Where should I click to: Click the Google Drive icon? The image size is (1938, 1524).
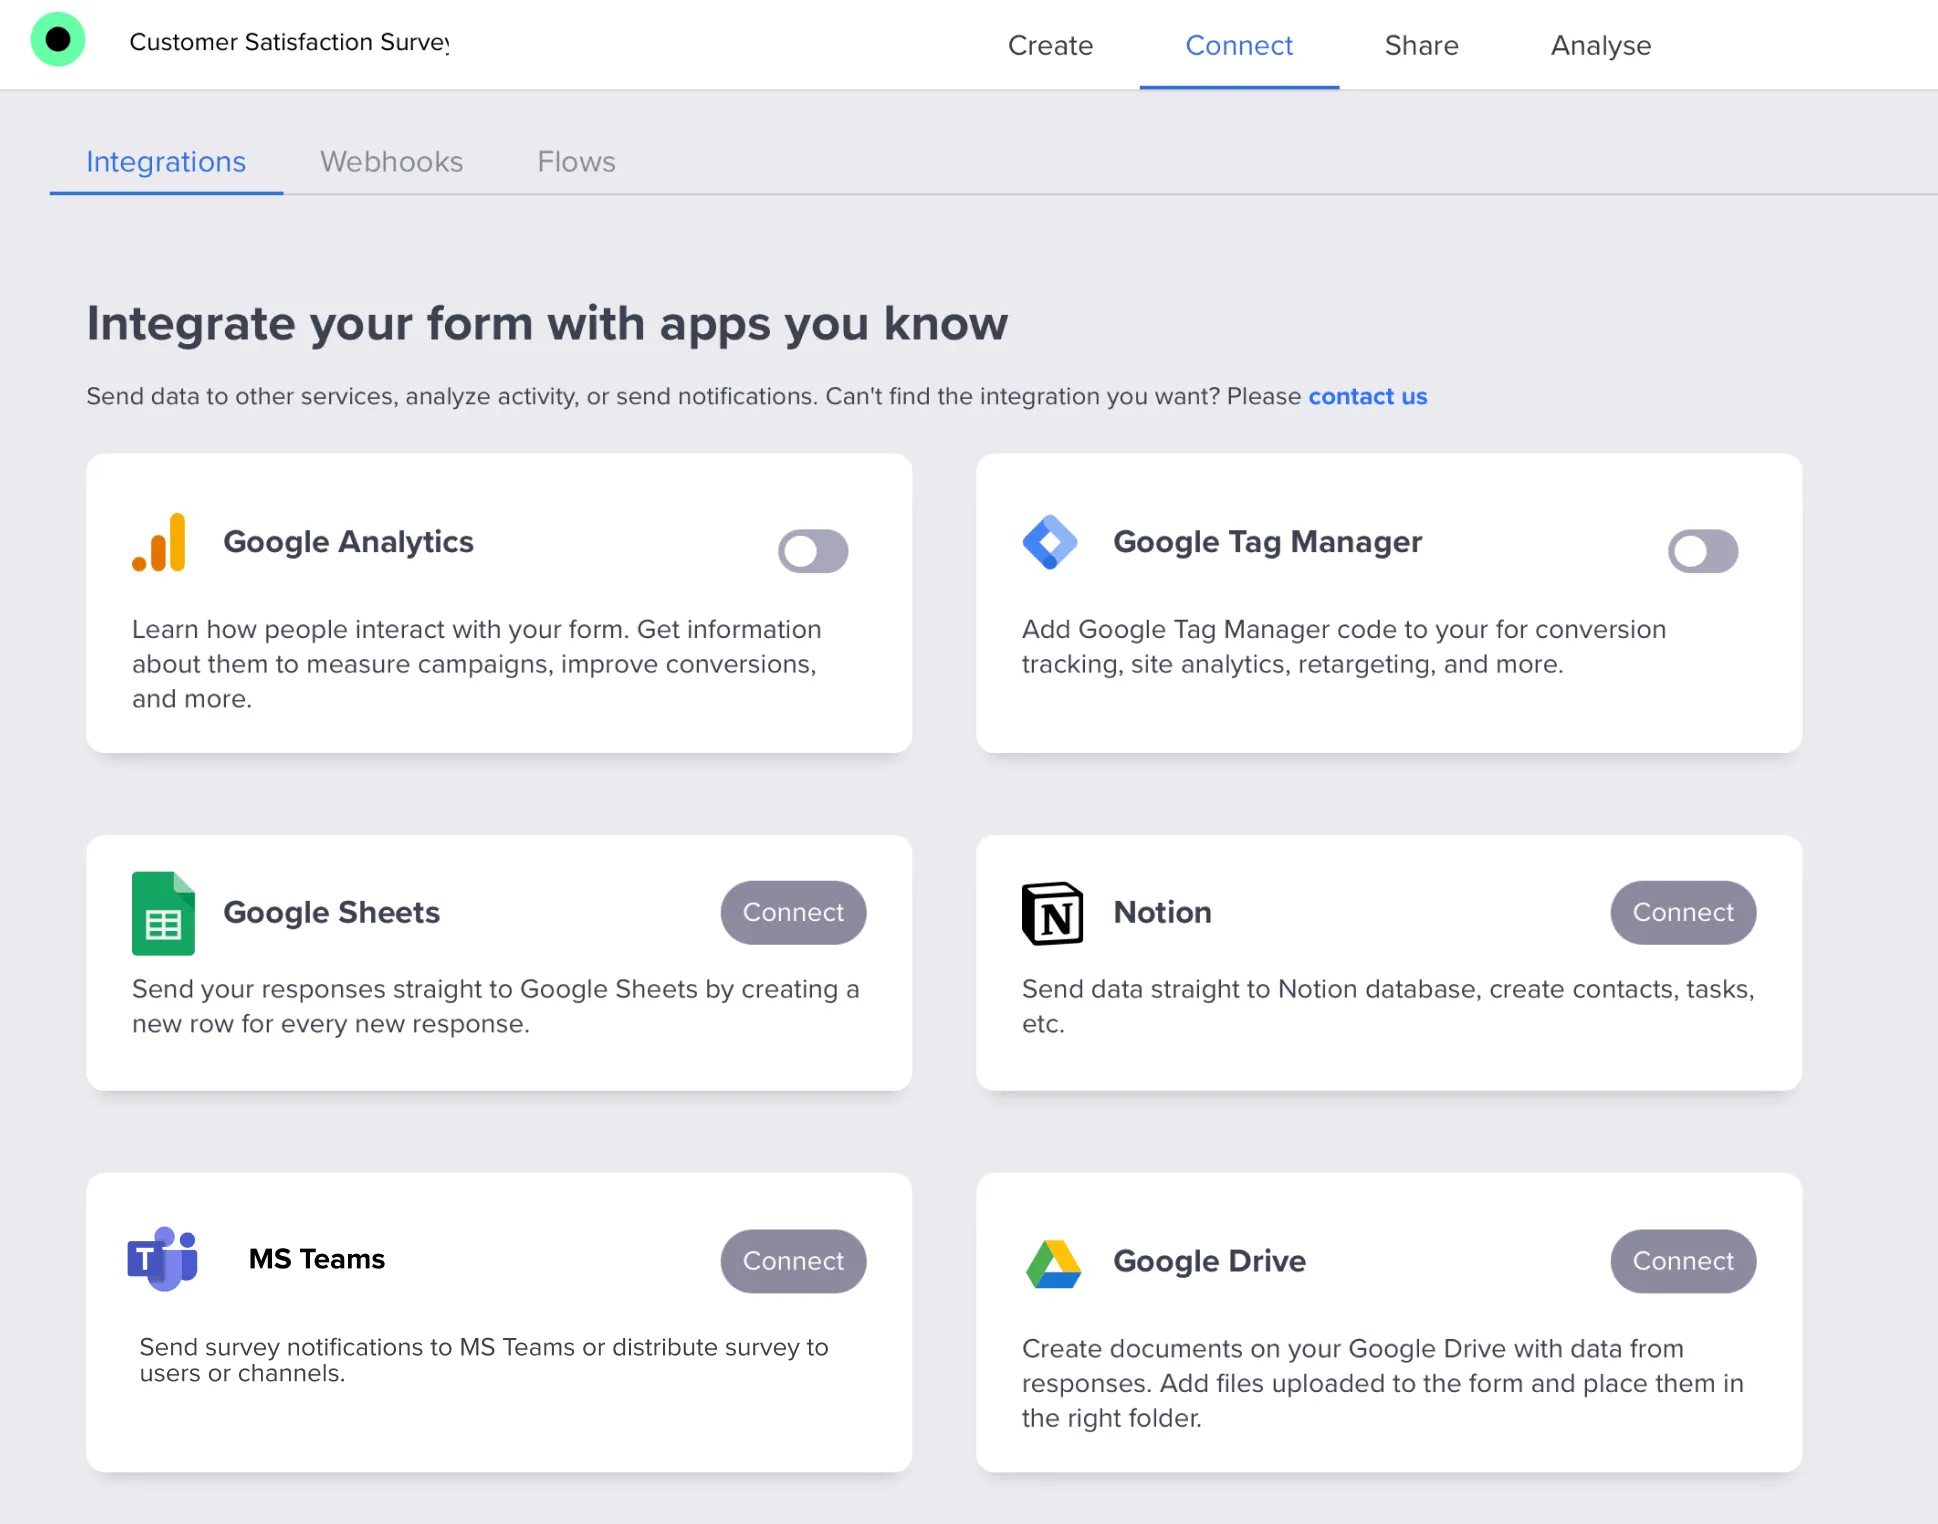pyautogui.click(x=1051, y=1262)
